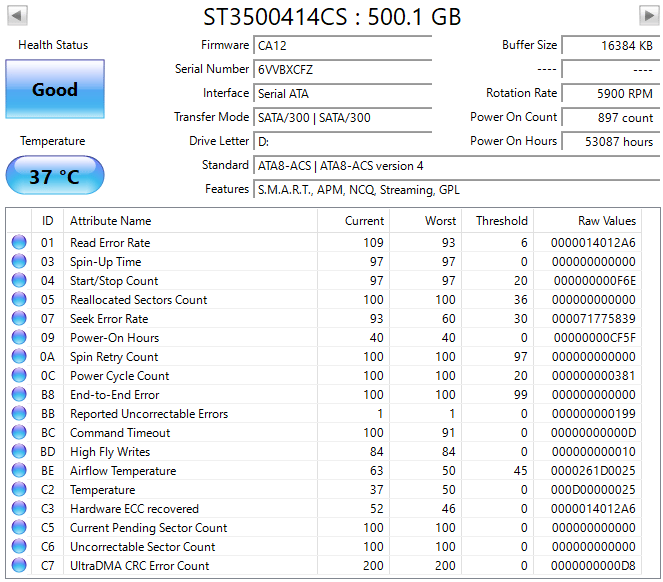Click status orb for End-to-End Error

[x=19, y=395]
